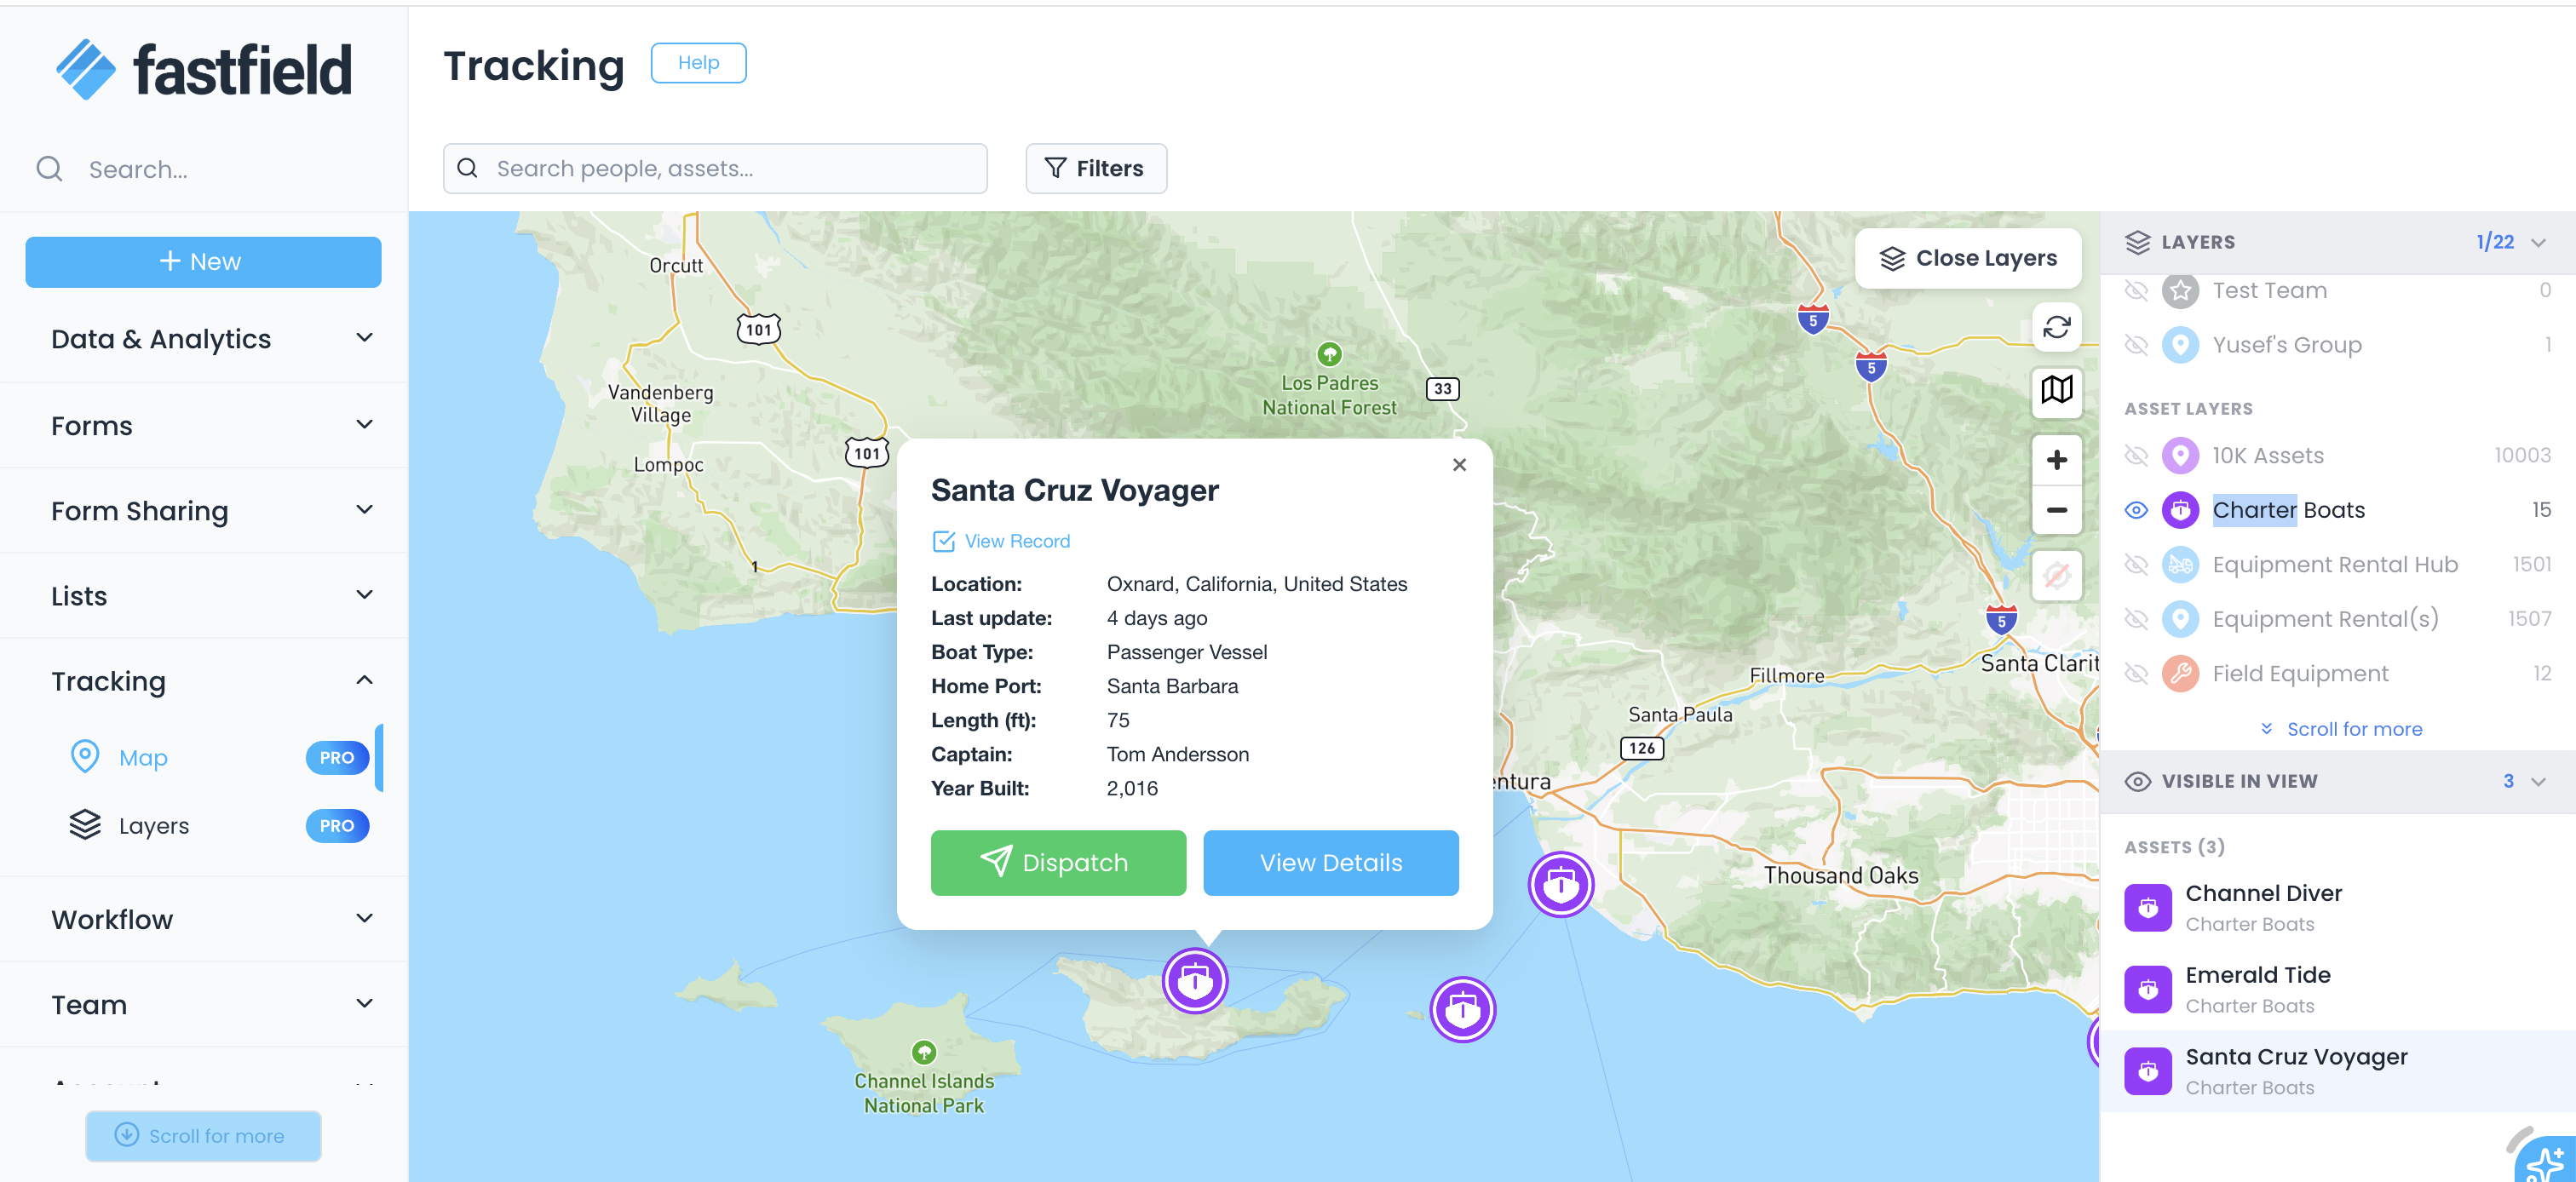Click the compass reset icon on map
The image size is (2576, 1182).
click(x=2056, y=575)
